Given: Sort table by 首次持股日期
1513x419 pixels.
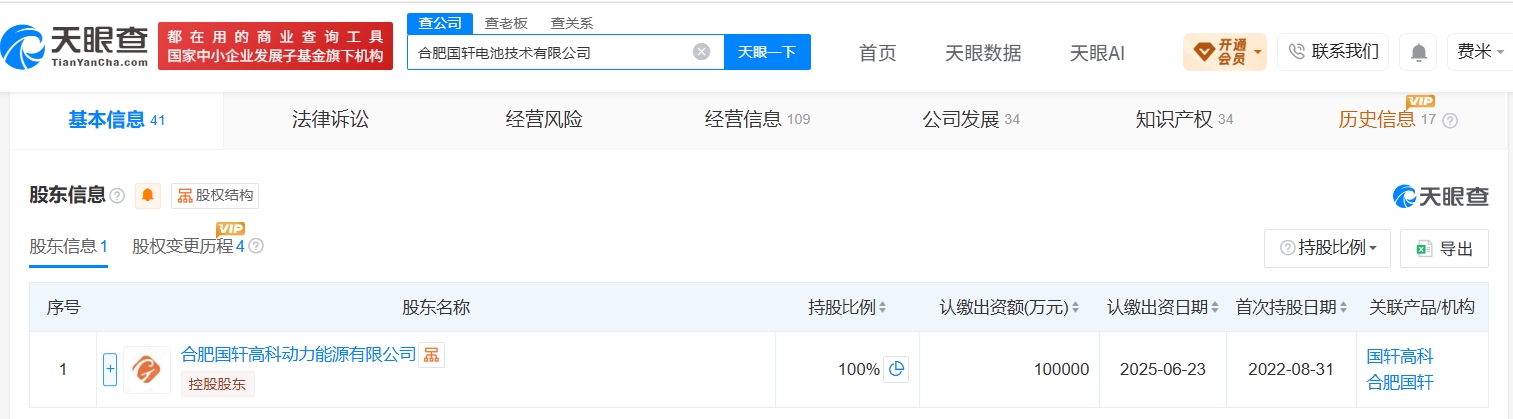Looking at the screenshot, I should [1291, 307].
